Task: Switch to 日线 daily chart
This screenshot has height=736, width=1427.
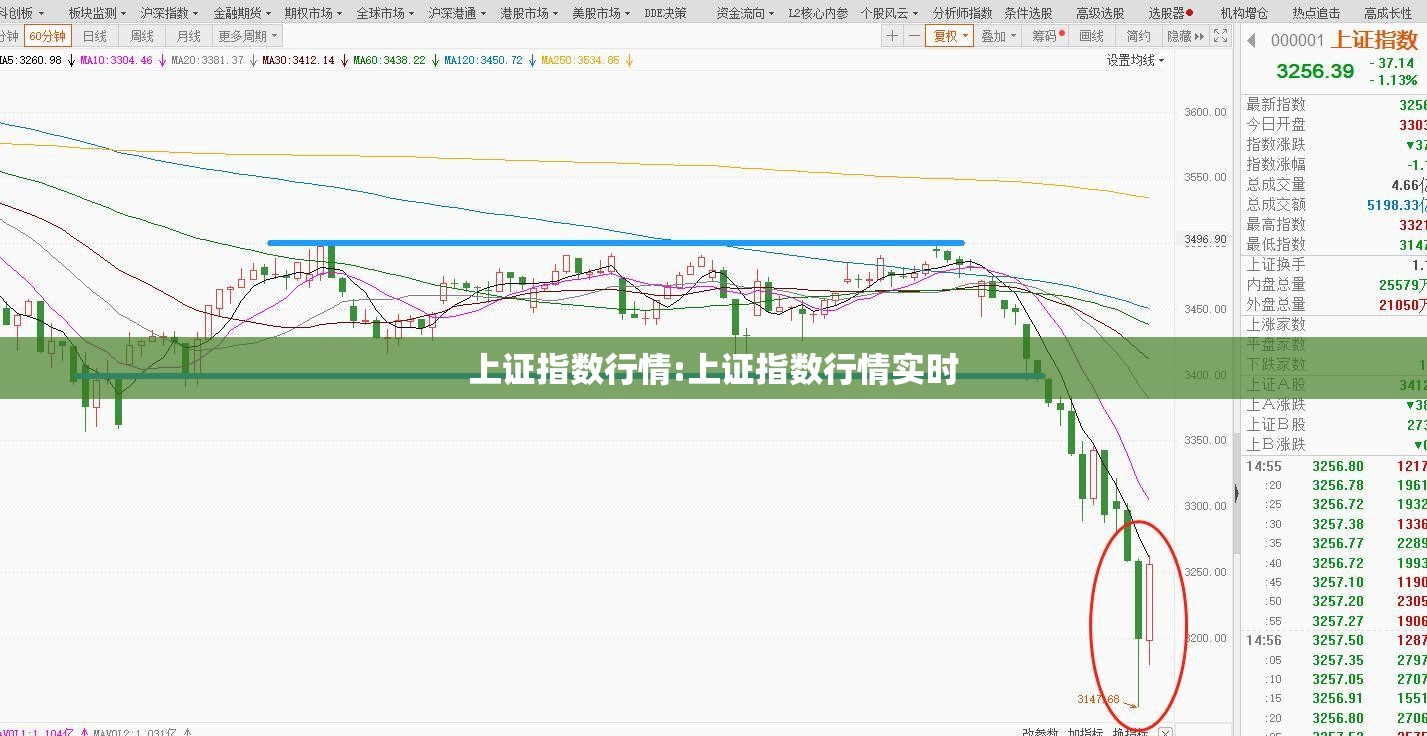Action: pyautogui.click(x=95, y=36)
